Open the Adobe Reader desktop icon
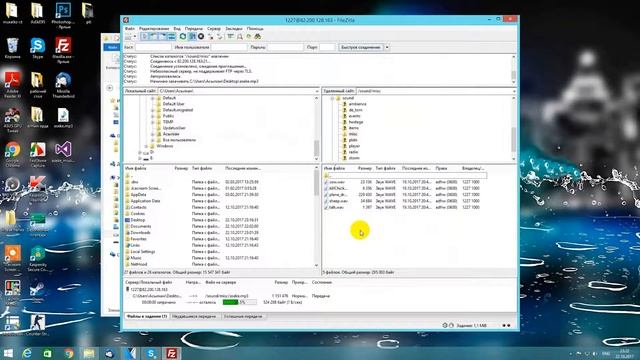The width and height of the screenshot is (640, 360). [12, 85]
